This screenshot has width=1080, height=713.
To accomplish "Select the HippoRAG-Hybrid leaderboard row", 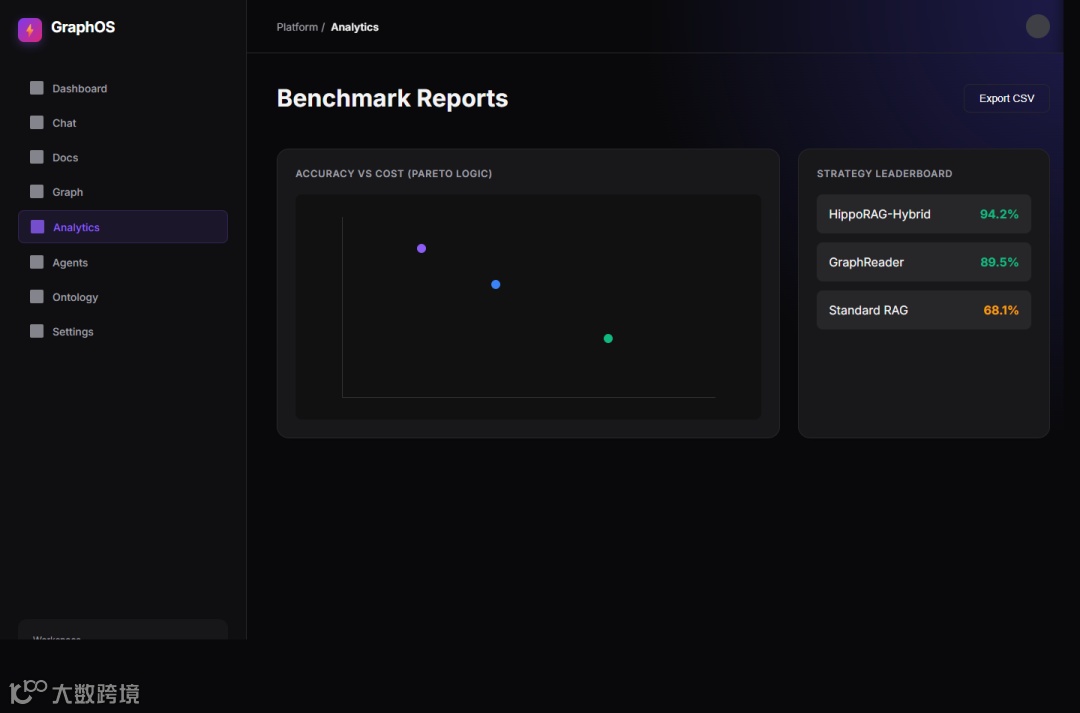I will (924, 214).
